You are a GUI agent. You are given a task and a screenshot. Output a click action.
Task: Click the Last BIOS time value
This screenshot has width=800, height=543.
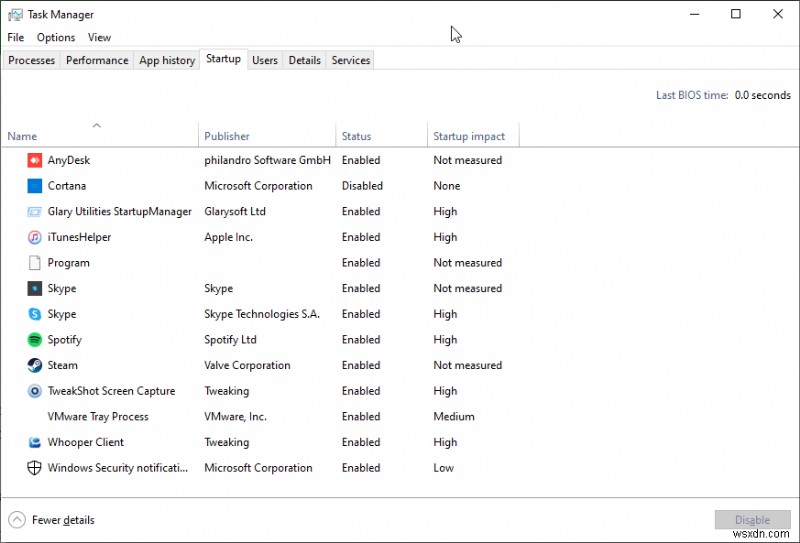762,95
